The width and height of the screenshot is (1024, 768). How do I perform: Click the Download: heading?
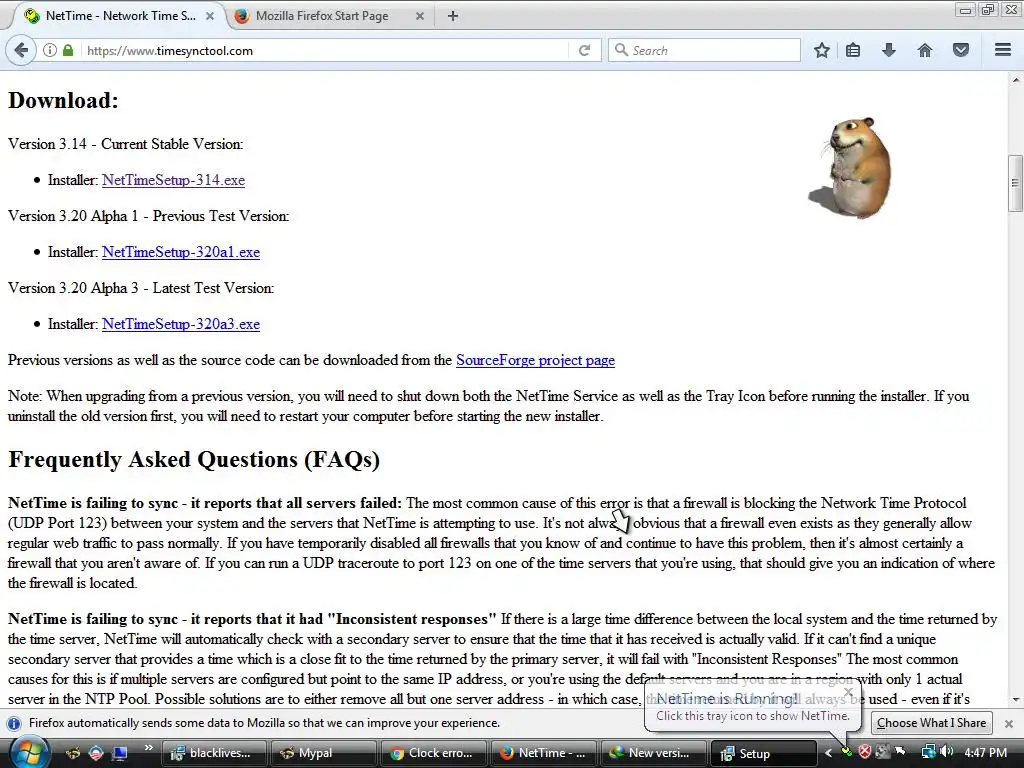63,101
